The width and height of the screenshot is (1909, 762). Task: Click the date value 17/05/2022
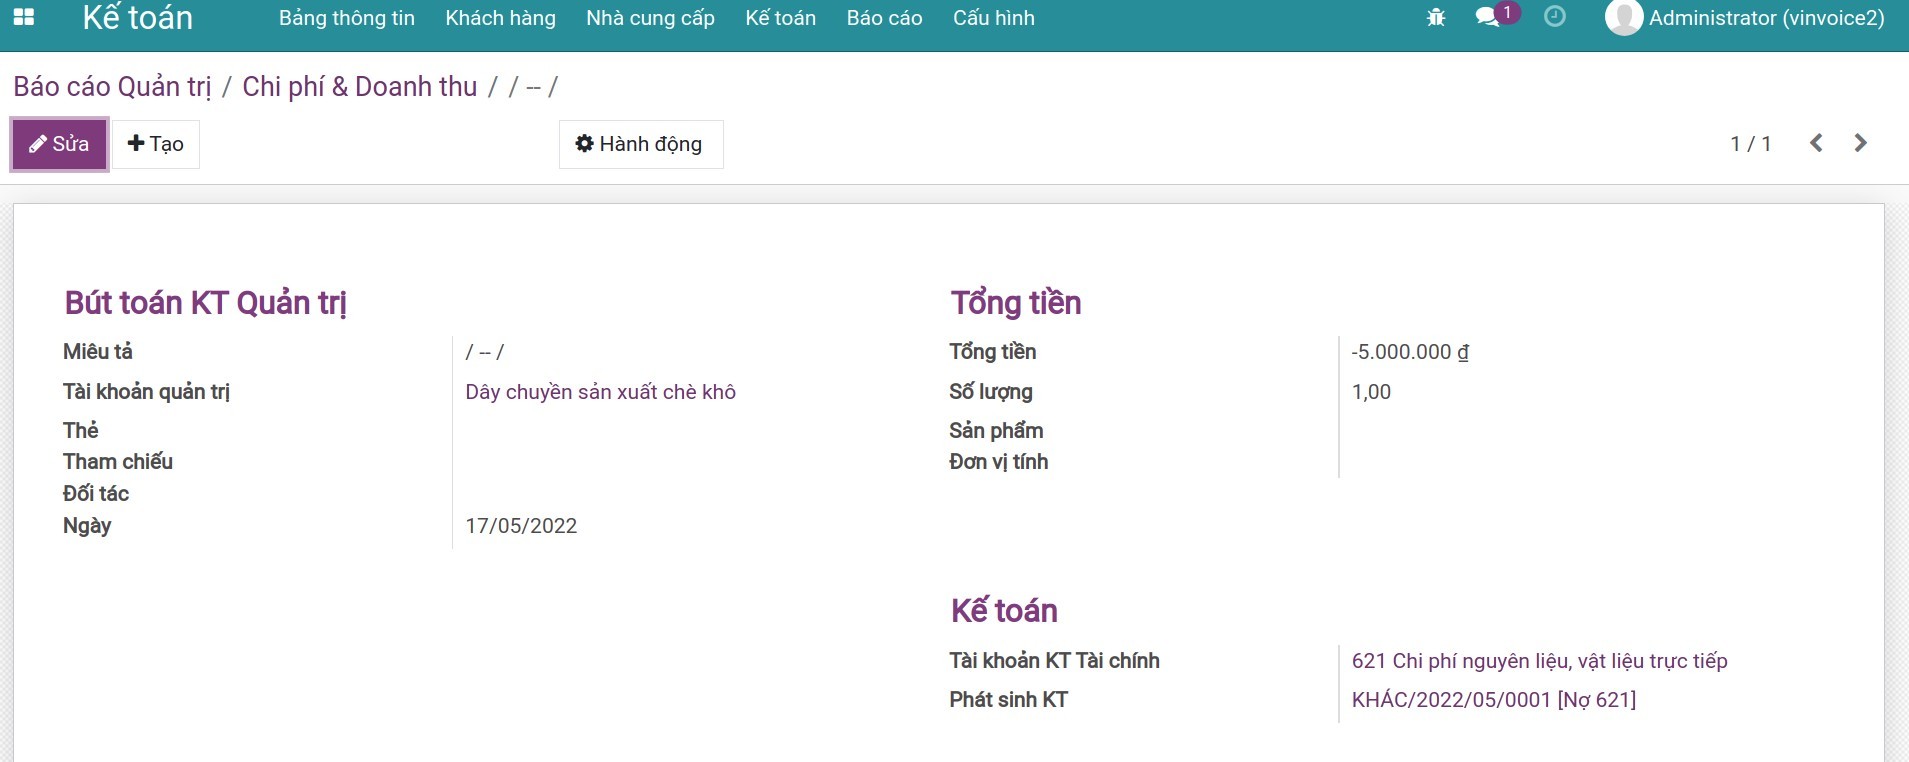click(521, 526)
